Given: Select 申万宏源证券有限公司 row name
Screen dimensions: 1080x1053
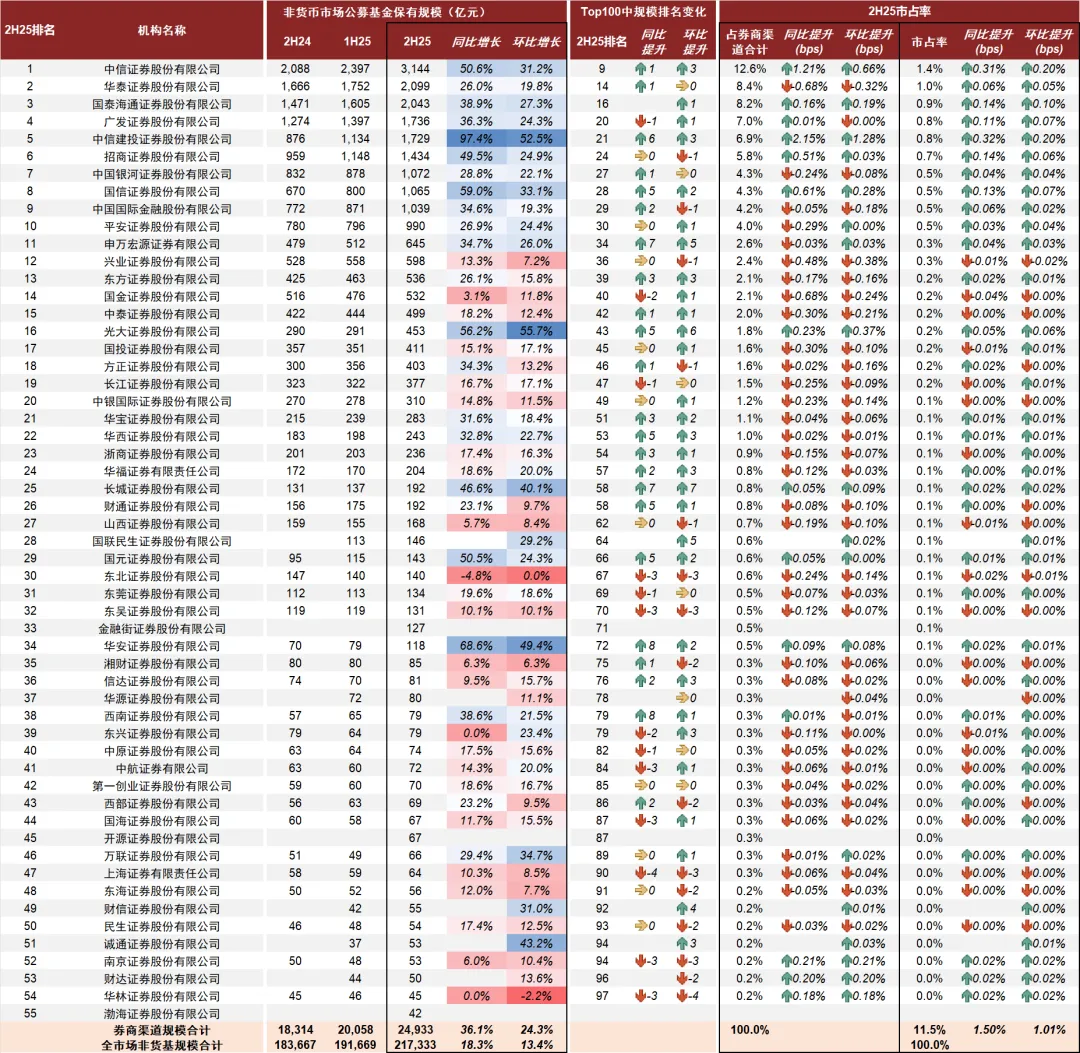Looking at the screenshot, I should (162, 244).
